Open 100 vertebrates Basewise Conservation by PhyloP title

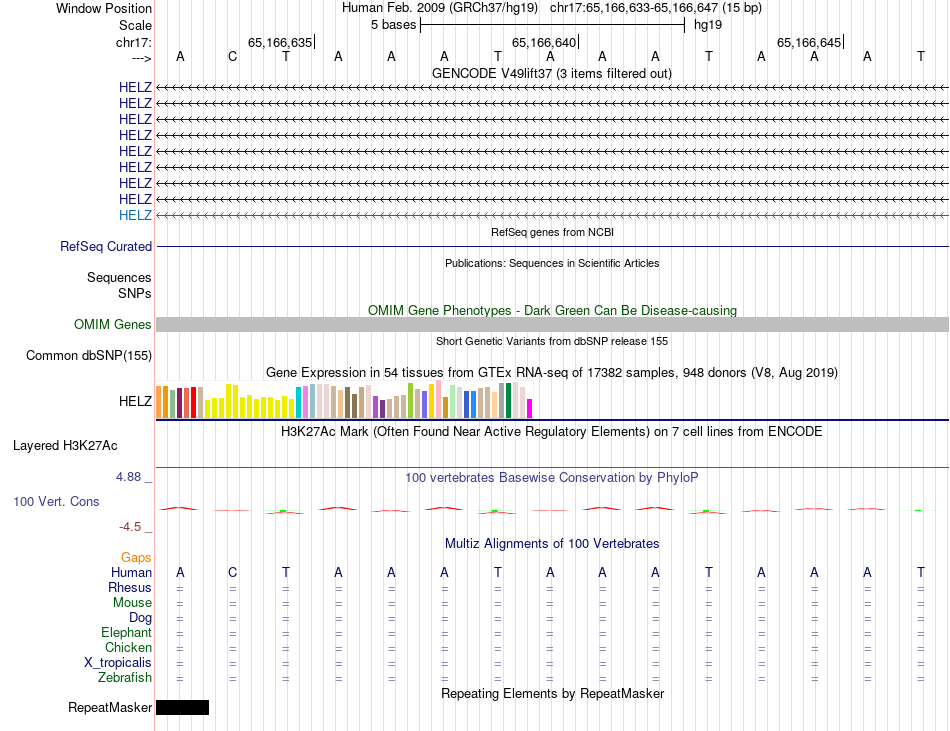(x=552, y=477)
